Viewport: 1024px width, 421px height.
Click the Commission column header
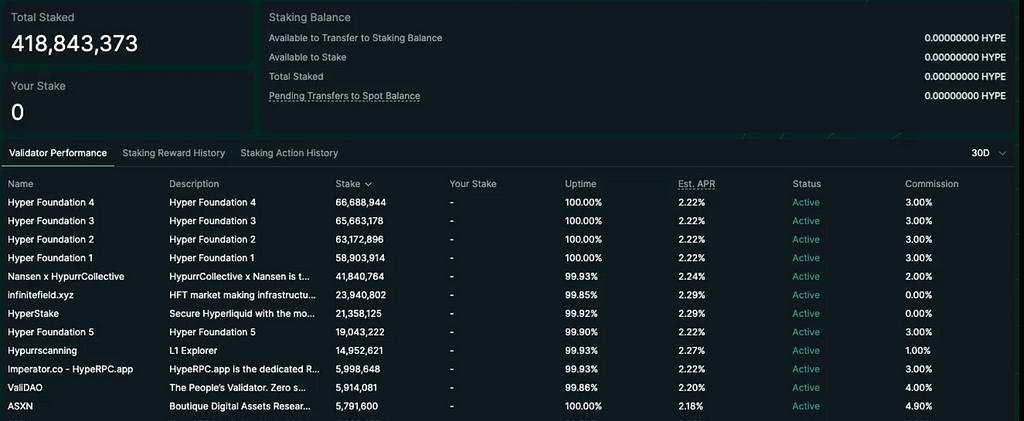pos(932,184)
